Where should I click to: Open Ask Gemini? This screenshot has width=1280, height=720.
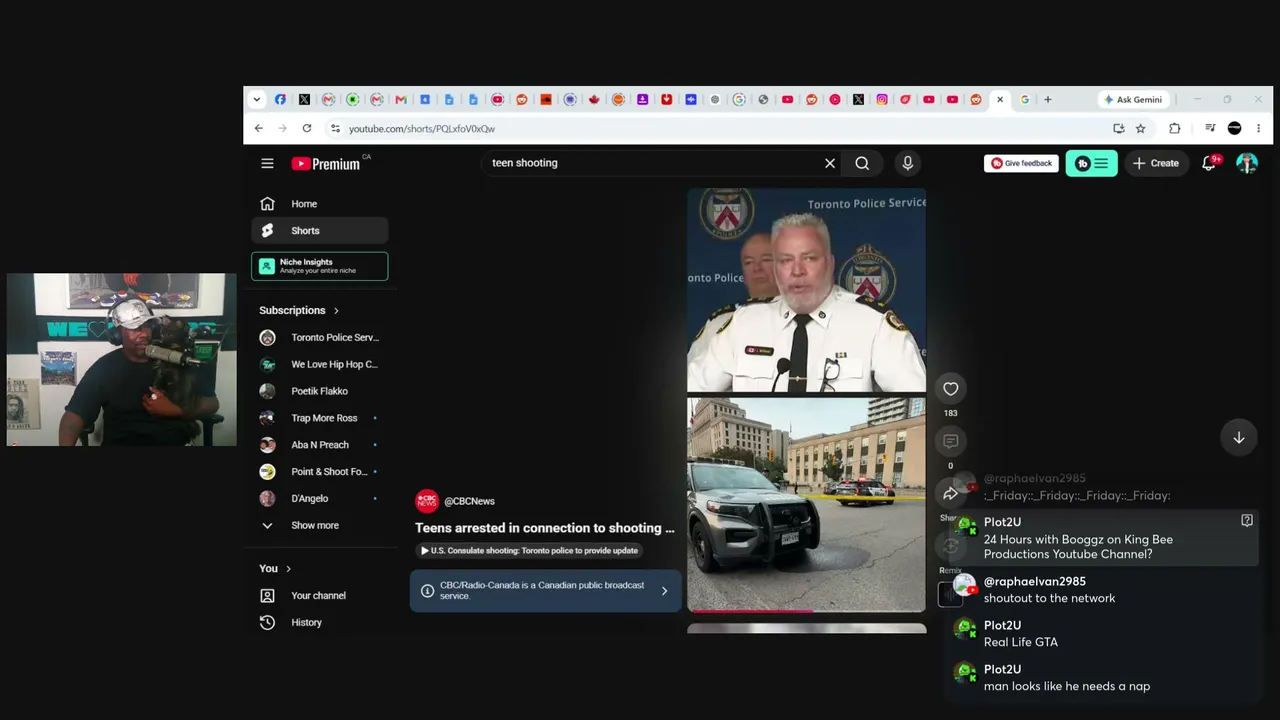point(1133,100)
